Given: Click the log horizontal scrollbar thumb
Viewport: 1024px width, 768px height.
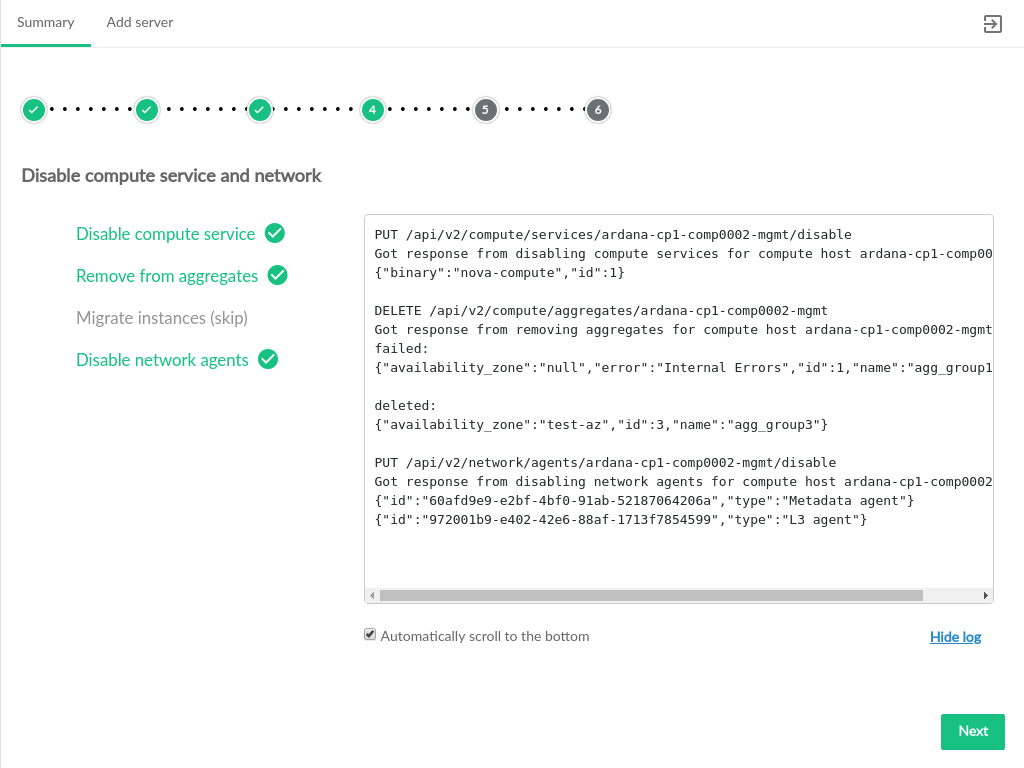Looking at the screenshot, I should coord(650,595).
